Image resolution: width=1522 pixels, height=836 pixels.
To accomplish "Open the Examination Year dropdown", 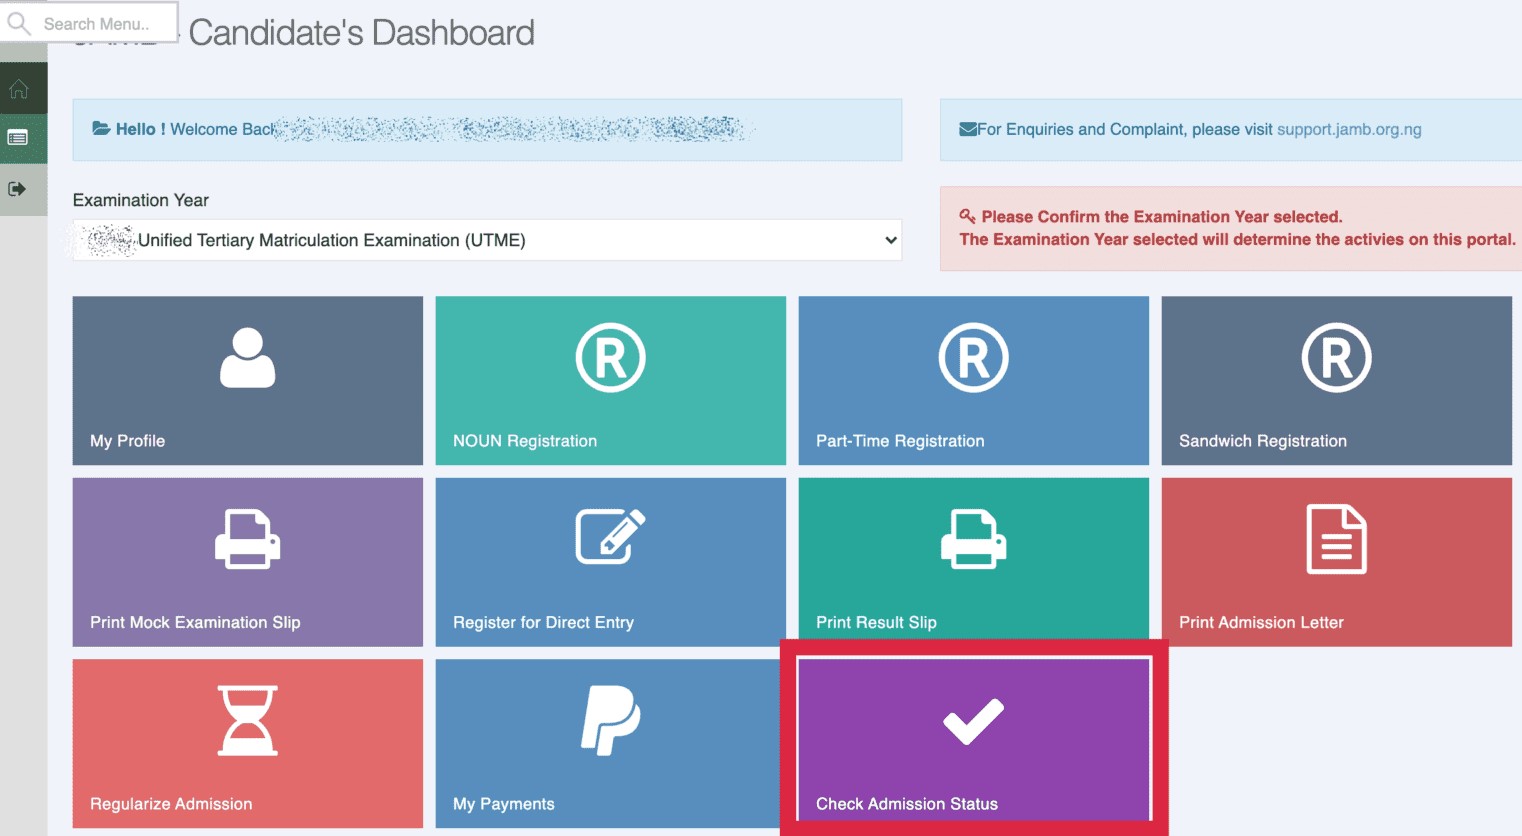I will point(487,240).
